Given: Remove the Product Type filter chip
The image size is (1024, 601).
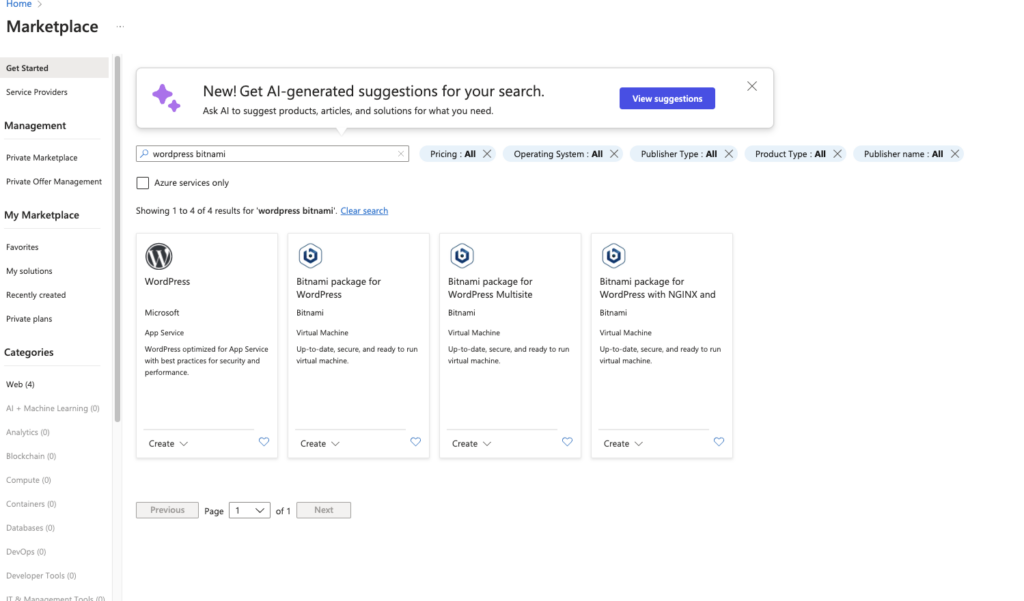Looking at the screenshot, I should [x=837, y=154].
